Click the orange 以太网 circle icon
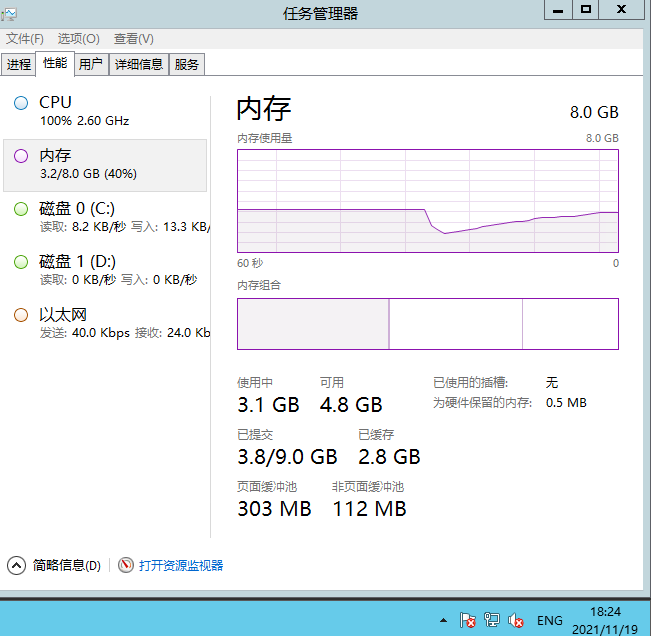Viewport: 652px width, 636px height. click(x=21, y=315)
